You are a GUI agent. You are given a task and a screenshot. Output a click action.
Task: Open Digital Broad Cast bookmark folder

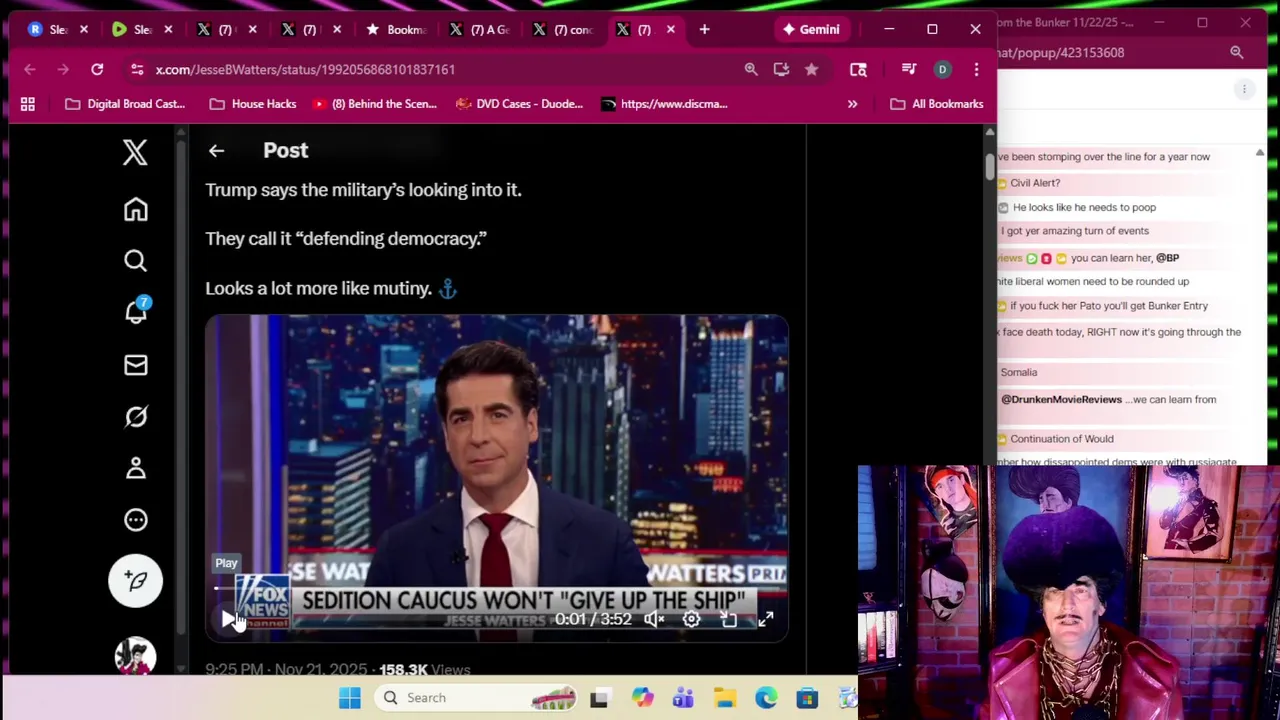[125, 104]
